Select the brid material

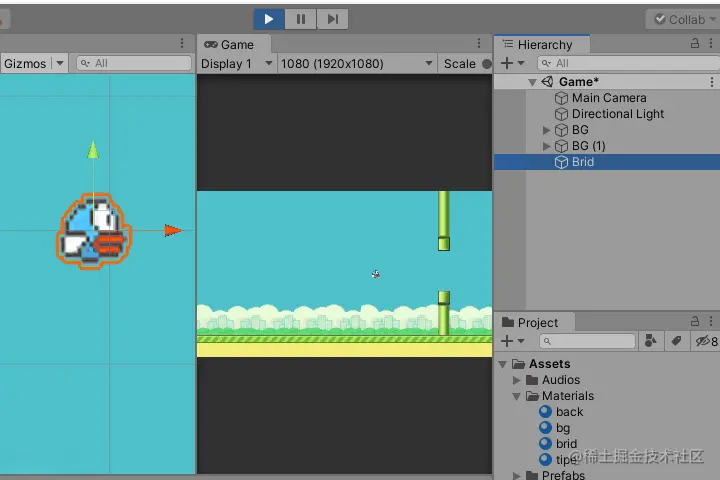[x=566, y=444]
